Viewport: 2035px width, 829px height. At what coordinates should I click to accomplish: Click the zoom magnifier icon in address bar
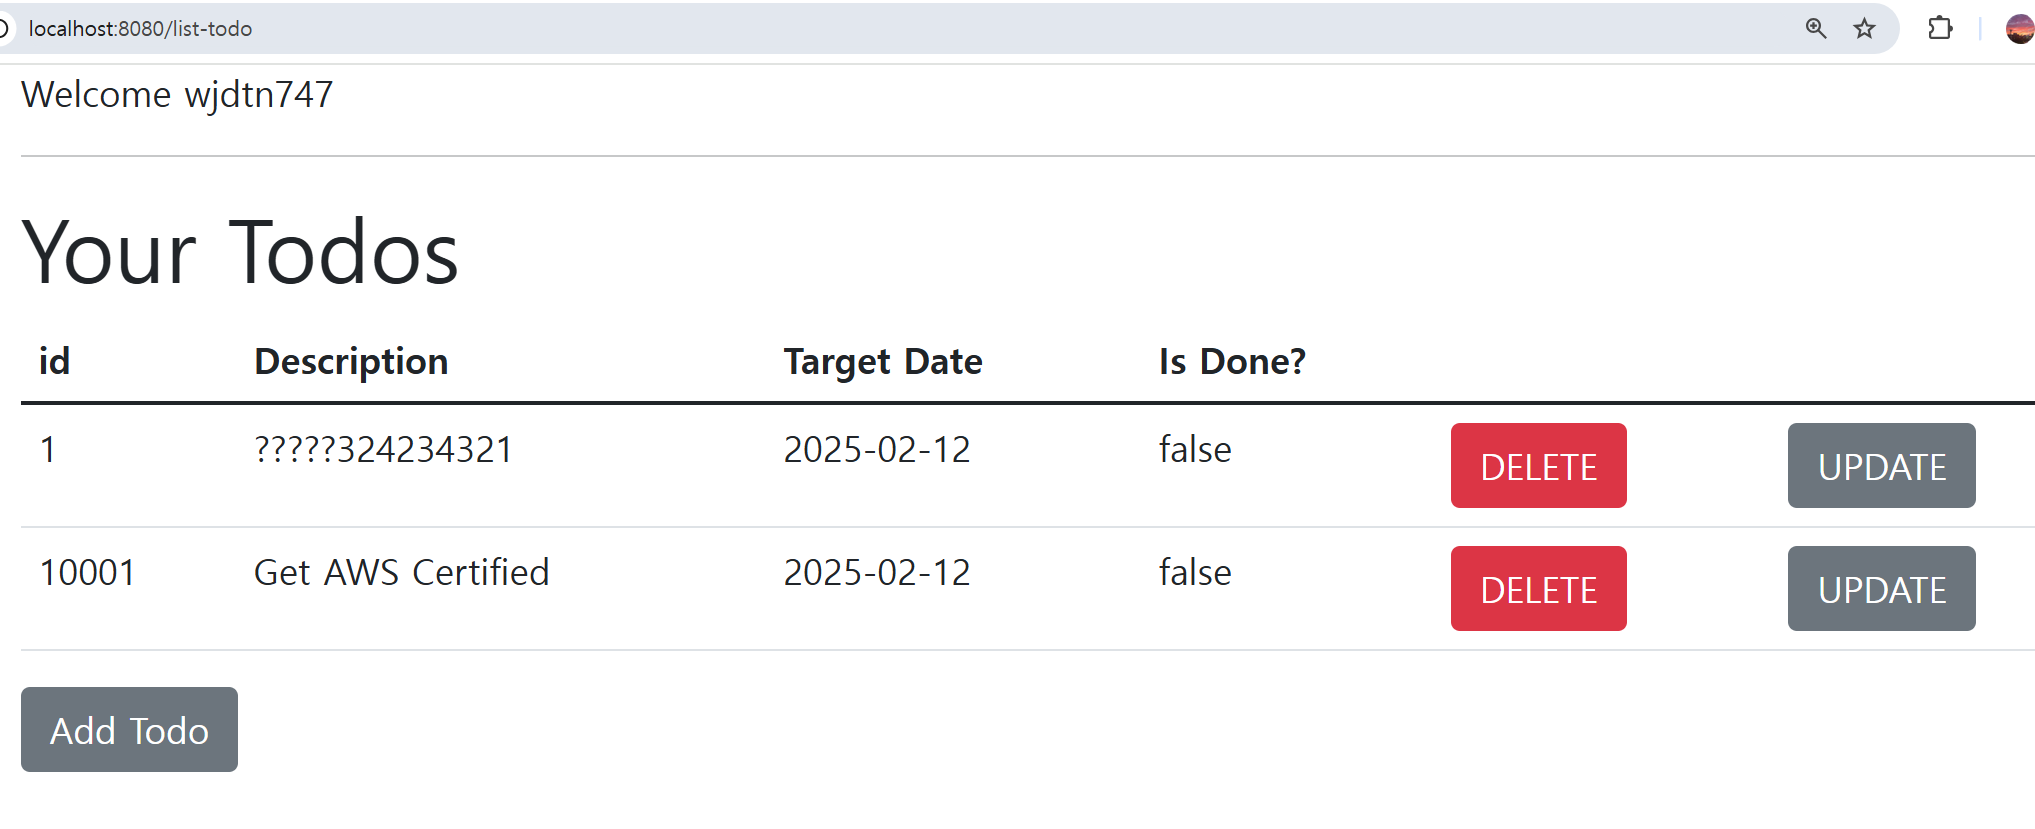point(1815,28)
